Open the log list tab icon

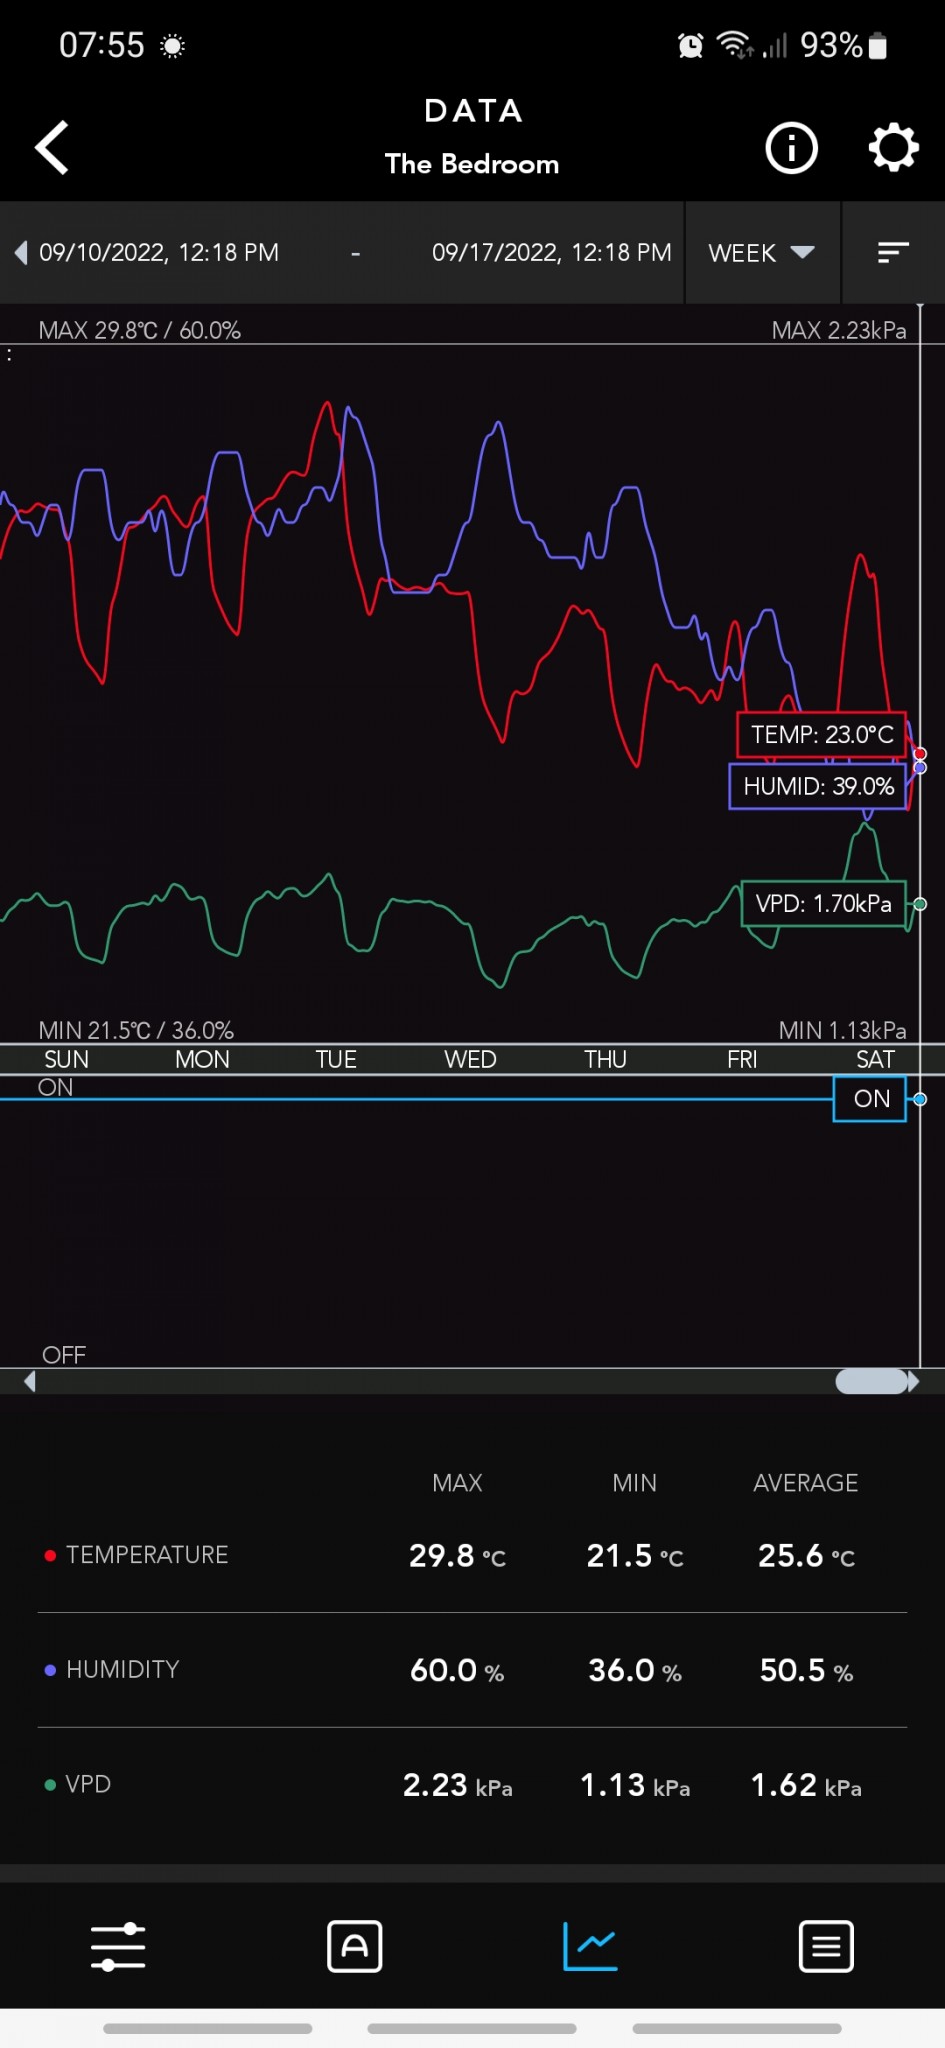coord(826,1946)
